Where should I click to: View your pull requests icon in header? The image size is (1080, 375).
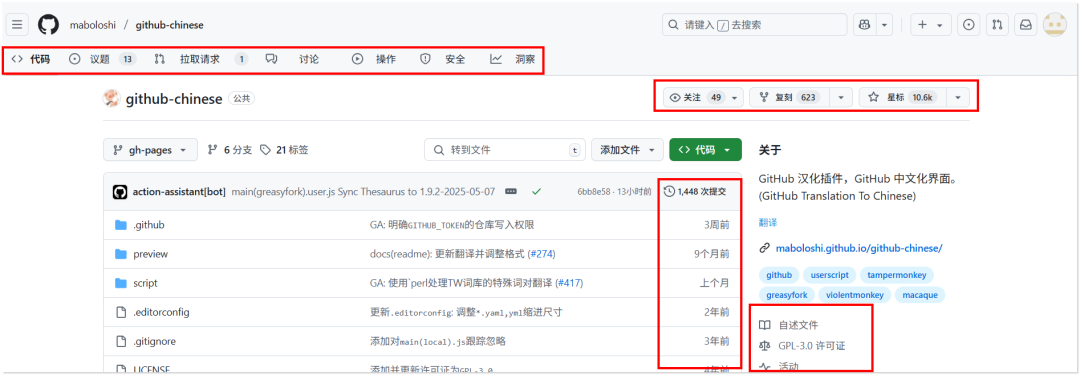point(997,25)
